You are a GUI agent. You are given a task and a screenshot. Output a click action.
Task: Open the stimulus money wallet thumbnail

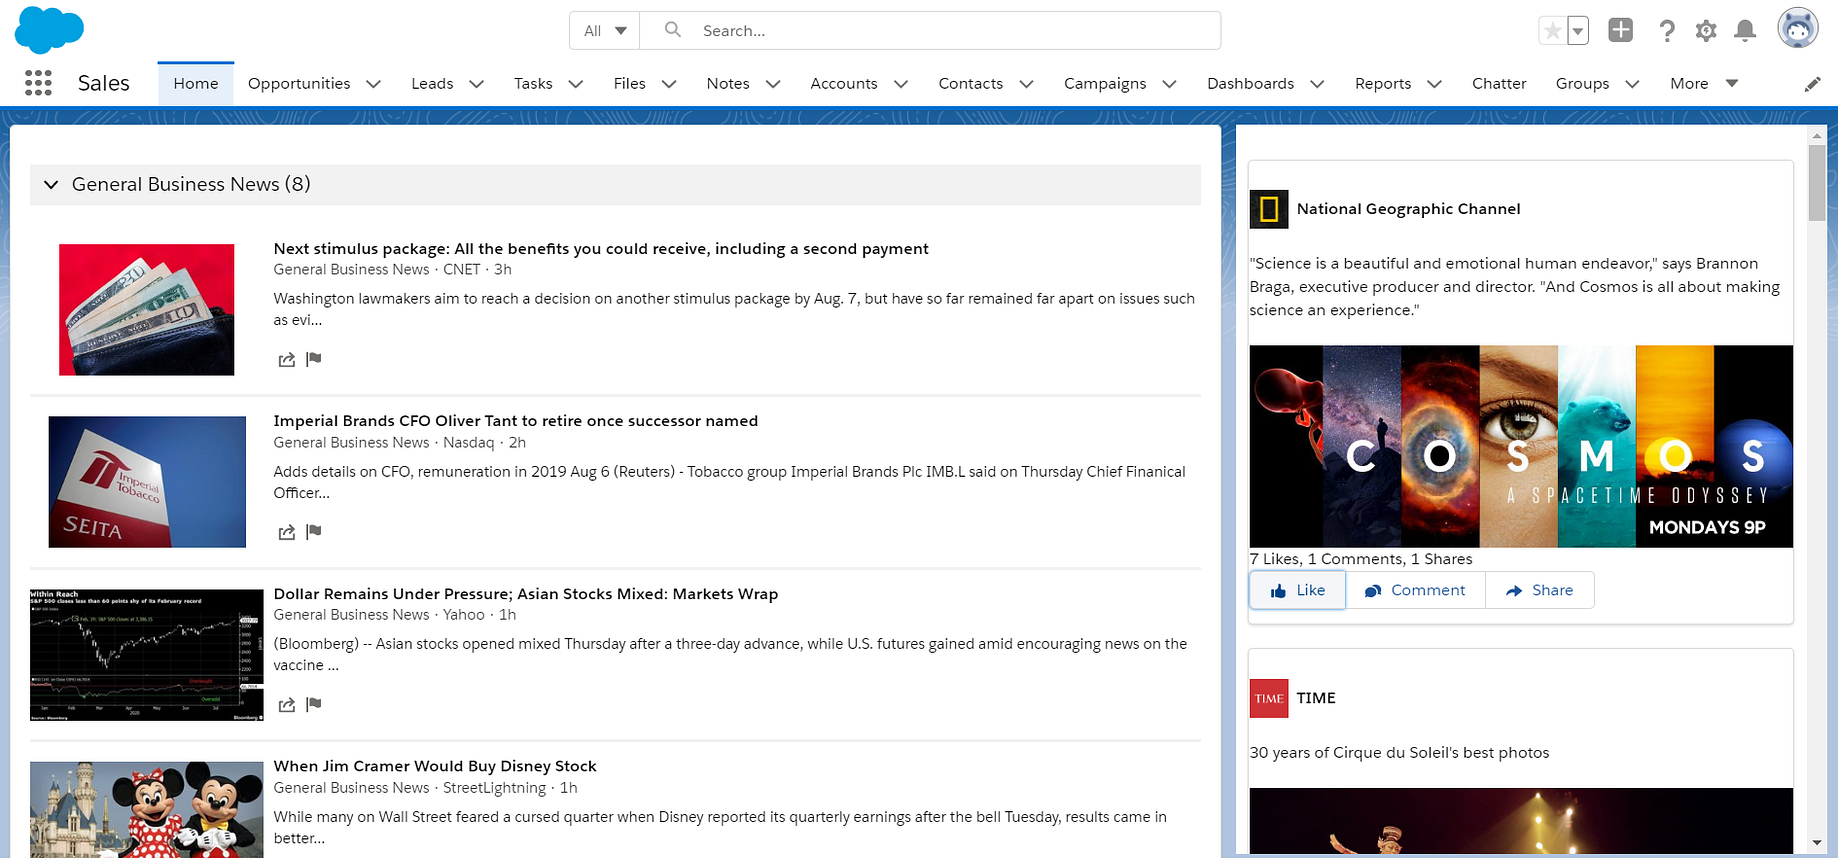pyautogui.click(x=146, y=310)
